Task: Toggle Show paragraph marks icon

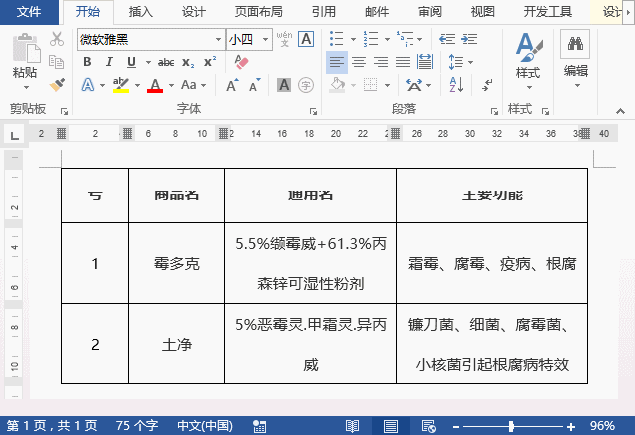Action: tap(487, 85)
